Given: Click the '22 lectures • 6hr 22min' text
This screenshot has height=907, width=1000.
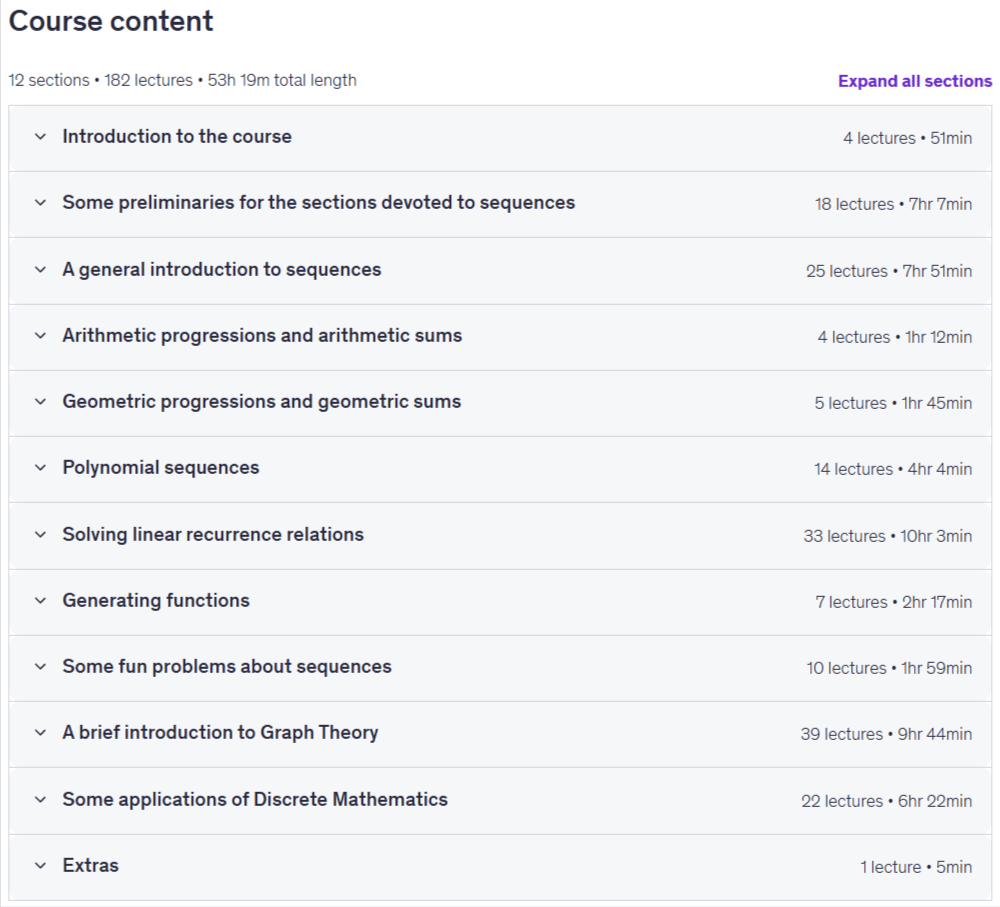Looking at the screenshot, I should pos(886,801).
